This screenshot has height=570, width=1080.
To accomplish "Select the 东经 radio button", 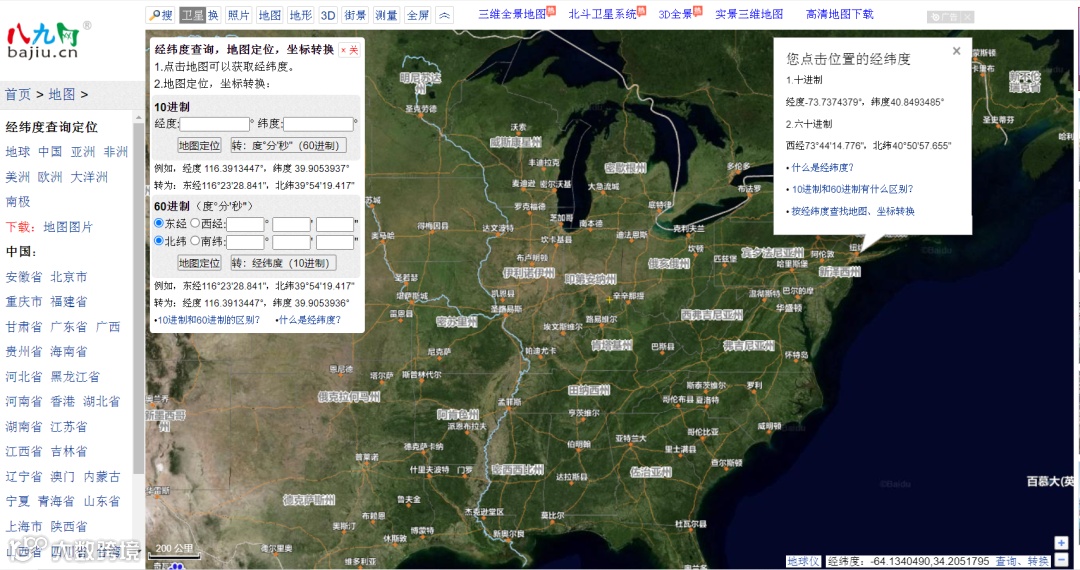I will pos(159,223).
